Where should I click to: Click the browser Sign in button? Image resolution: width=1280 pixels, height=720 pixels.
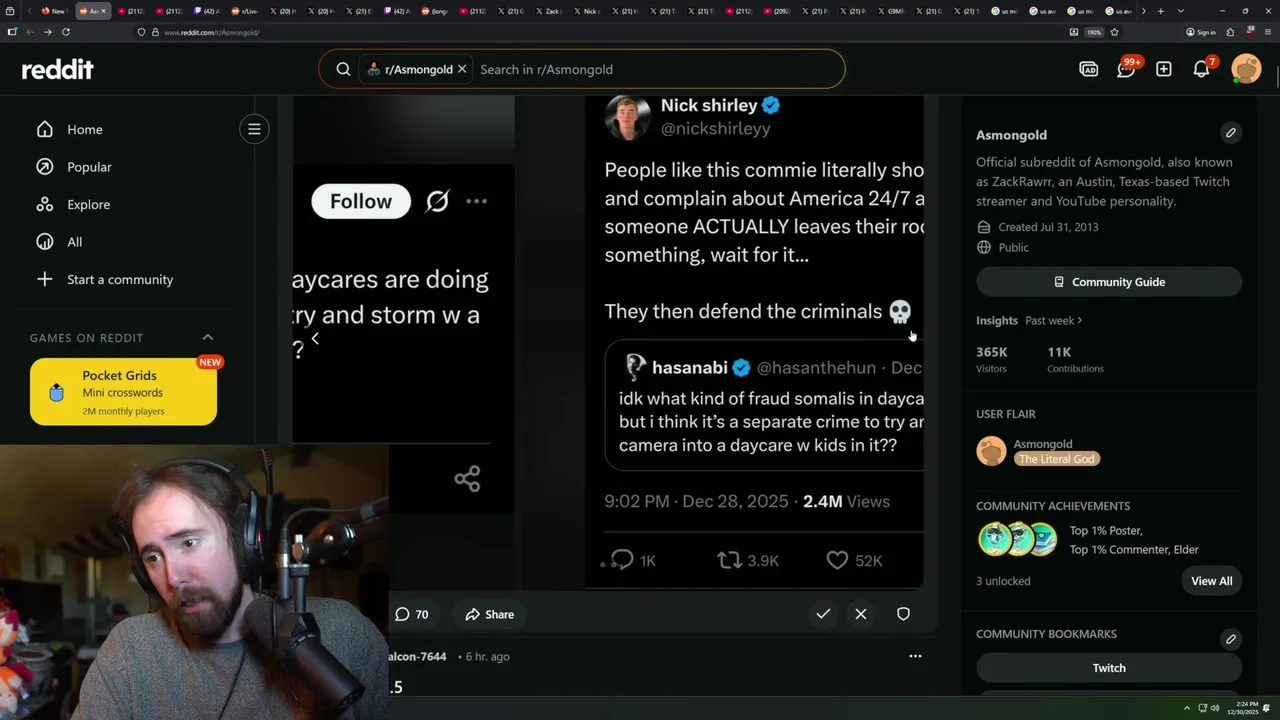point(1200,32)
